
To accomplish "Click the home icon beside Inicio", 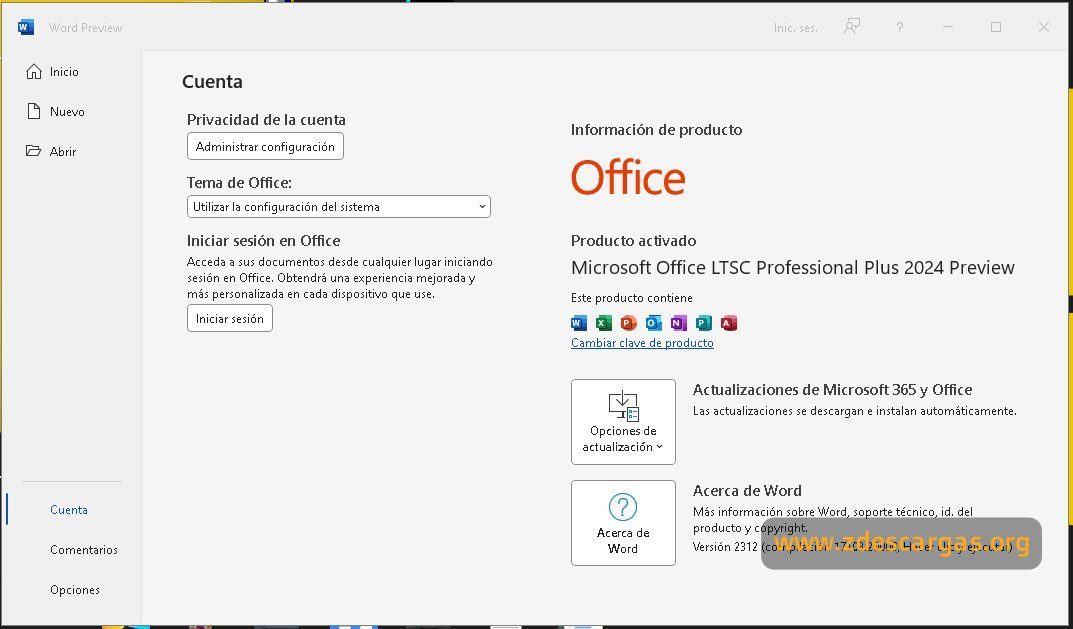I will click(34, 71).
